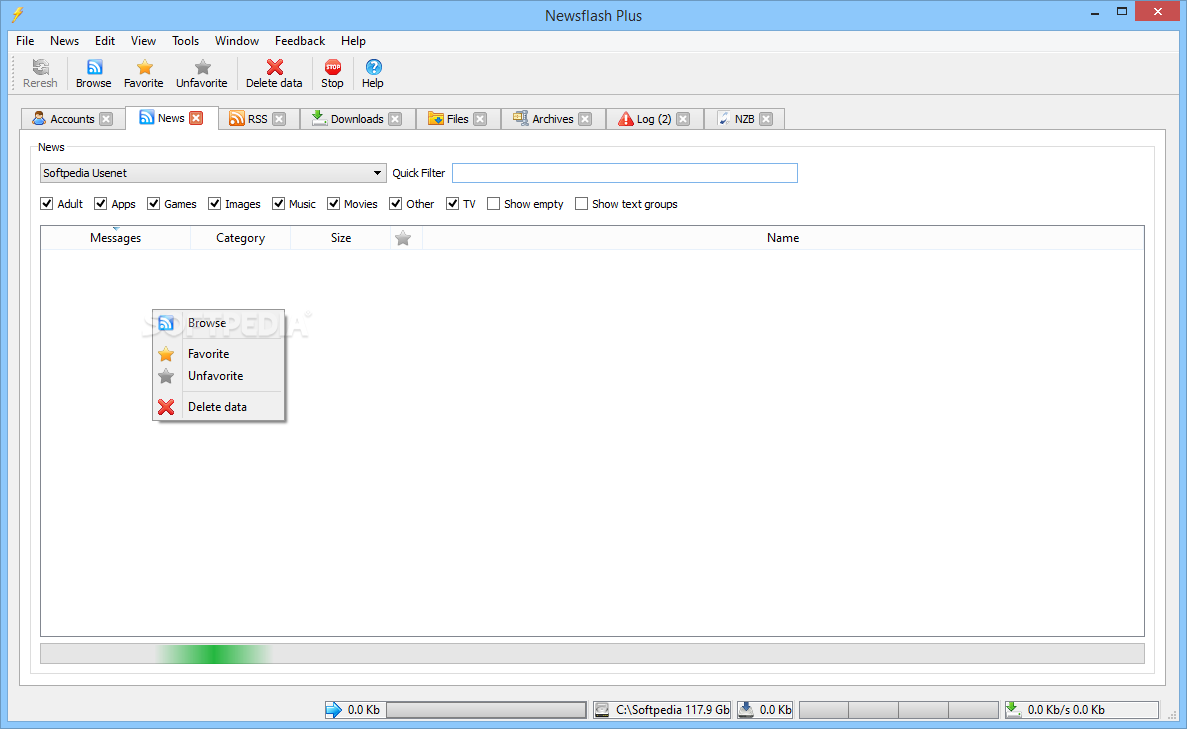Open the File menu
The width and height of the screenshot is (1187, 729).
pyautogui.click(x=25, y=41)
